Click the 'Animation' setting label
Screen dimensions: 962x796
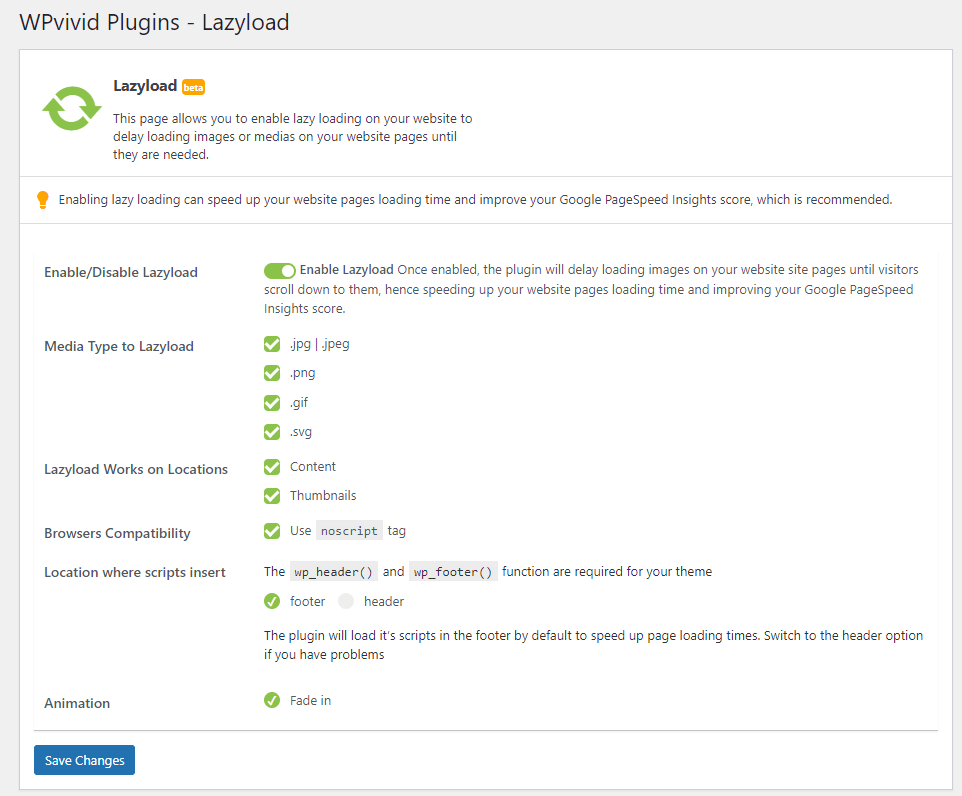(x=77, y=703)
